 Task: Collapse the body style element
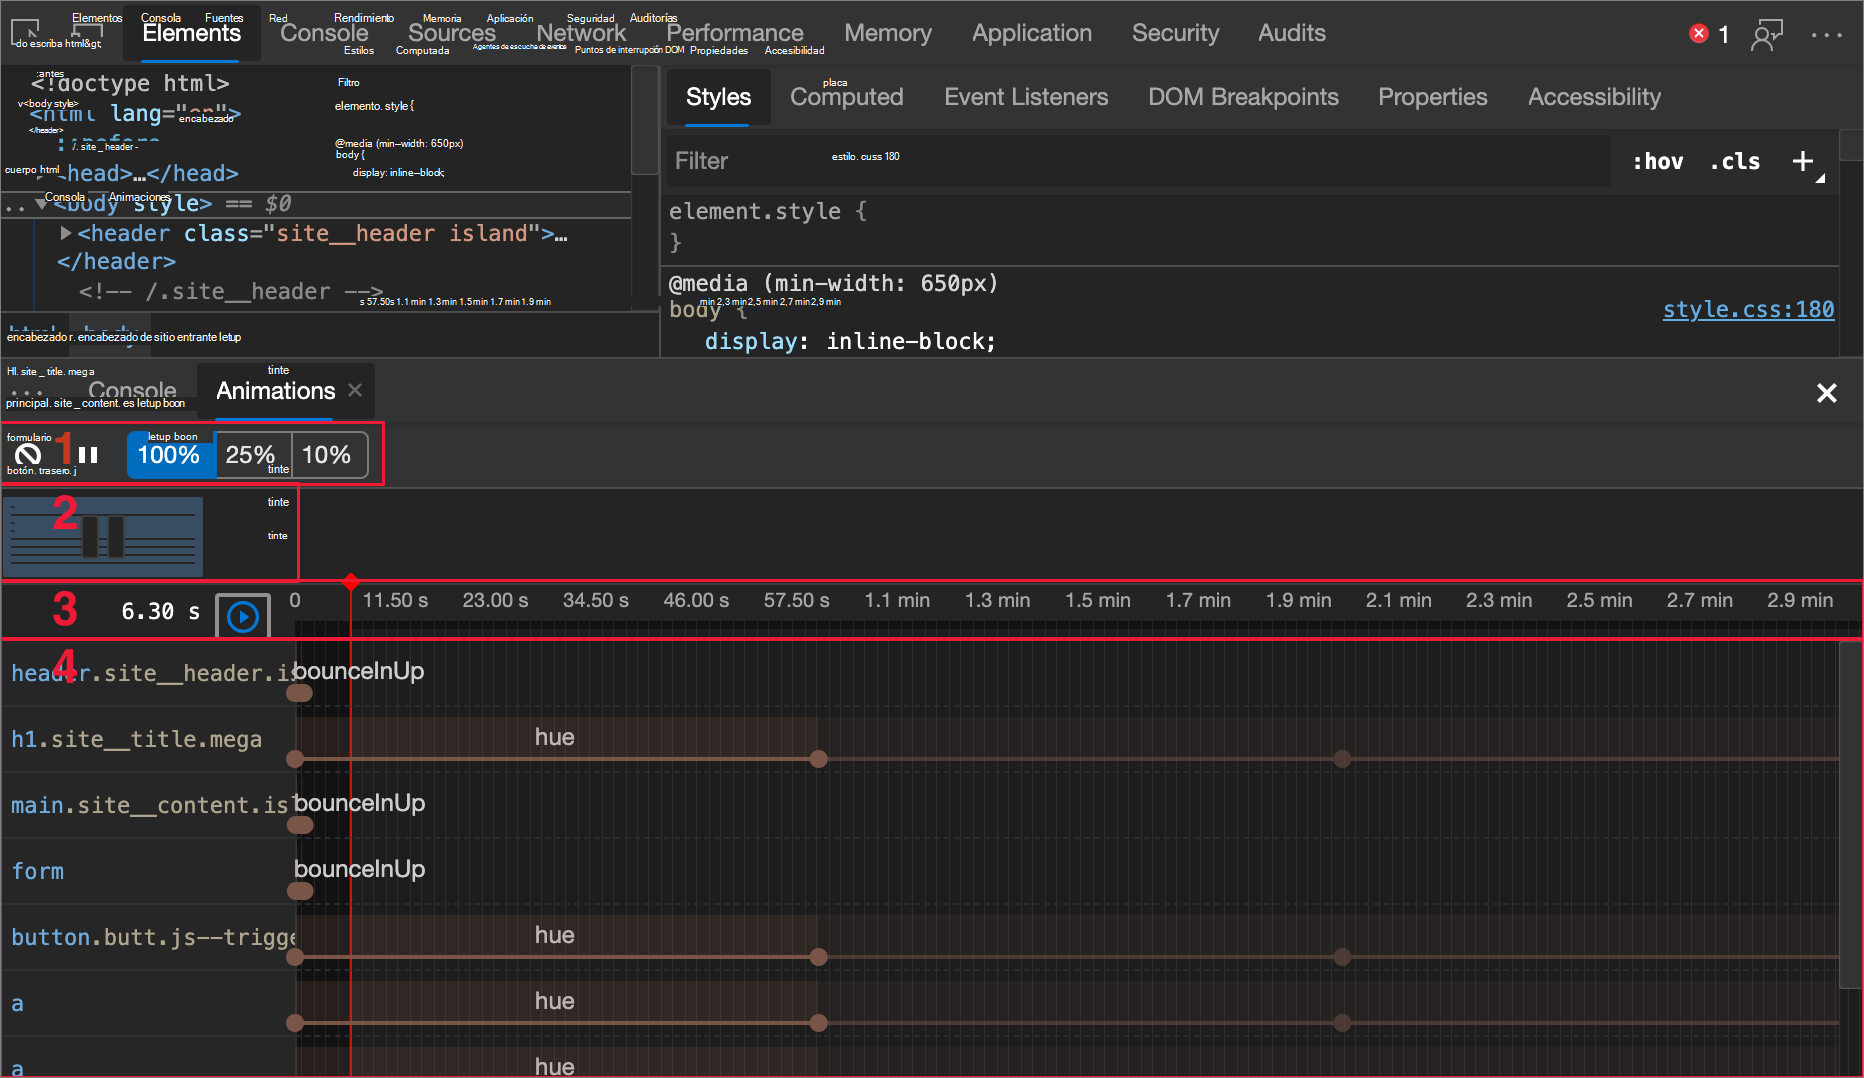pyautogui.click(x=41, y=204)
